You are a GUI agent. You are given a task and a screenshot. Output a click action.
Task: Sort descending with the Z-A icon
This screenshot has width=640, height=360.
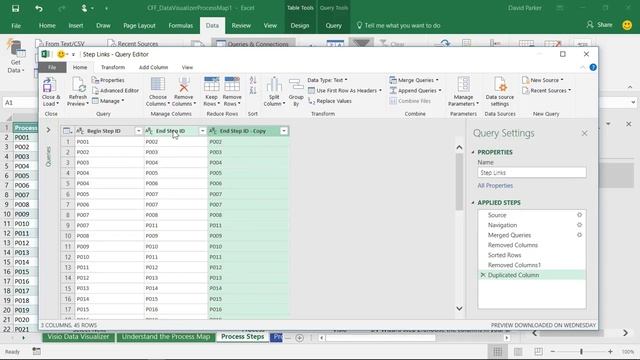pos(253,90)
